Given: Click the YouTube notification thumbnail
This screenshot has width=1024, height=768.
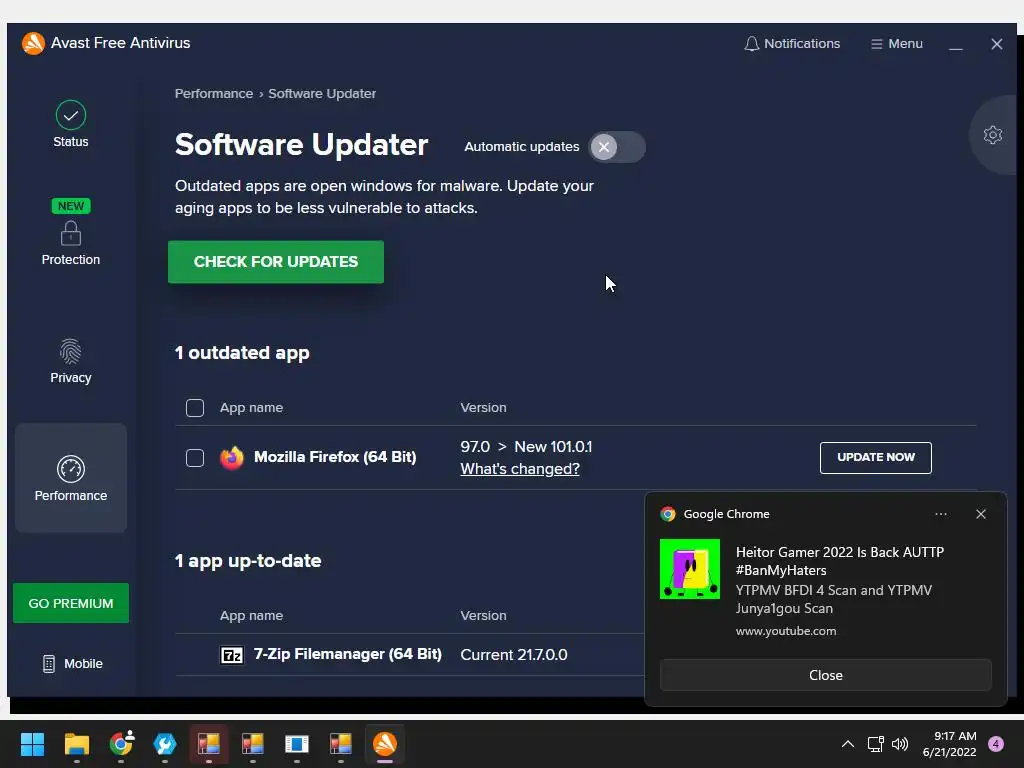Looking at the screenshot, I should coord(690,569).
